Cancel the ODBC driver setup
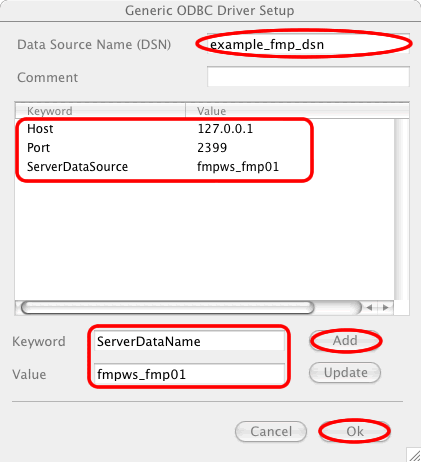The height and width of the screenshot is (462, 421). [x=271, y=431]
